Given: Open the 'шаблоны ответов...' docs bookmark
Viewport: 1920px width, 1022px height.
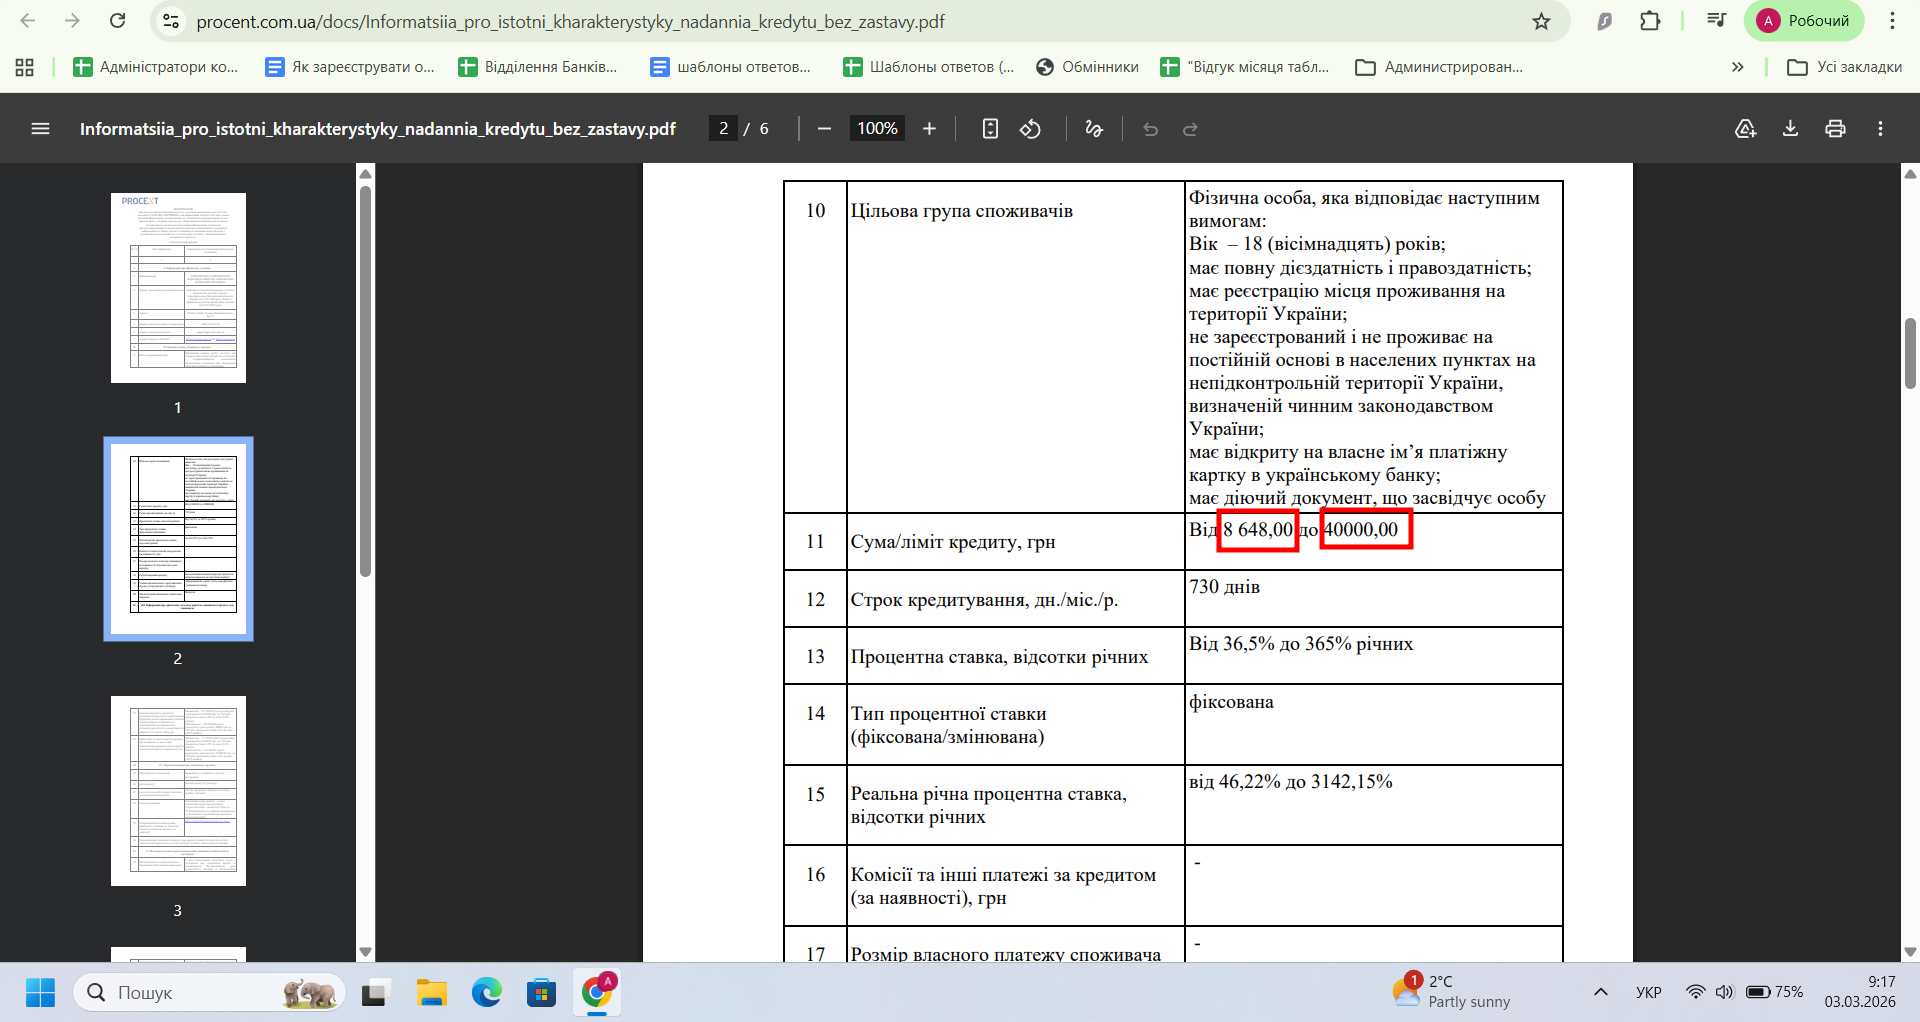Looking at the screenshot, I should tap(731, 67).
